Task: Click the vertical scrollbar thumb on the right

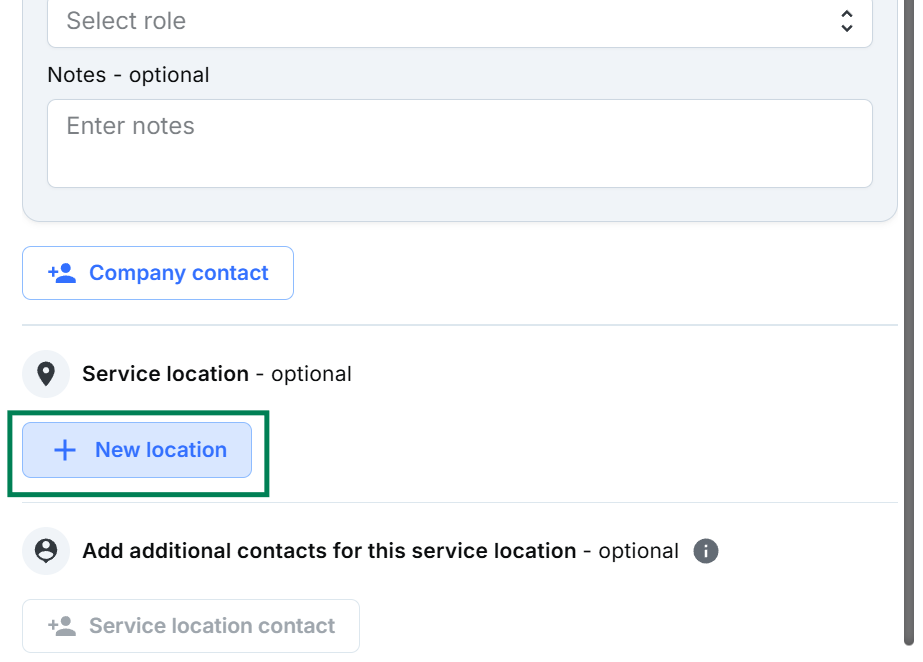Action: (x=908, y=320)
